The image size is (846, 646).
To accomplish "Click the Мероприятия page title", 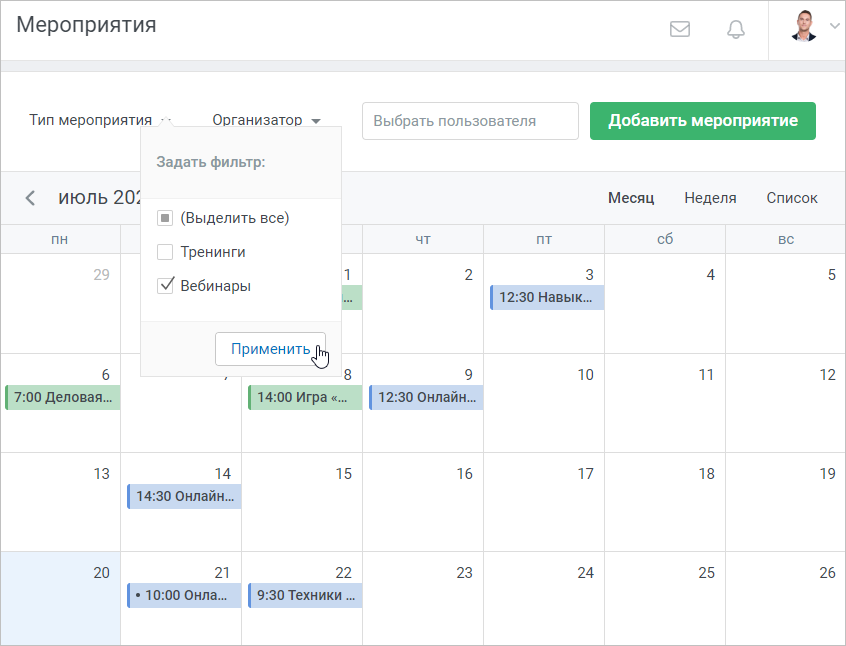I will (86, 25).
